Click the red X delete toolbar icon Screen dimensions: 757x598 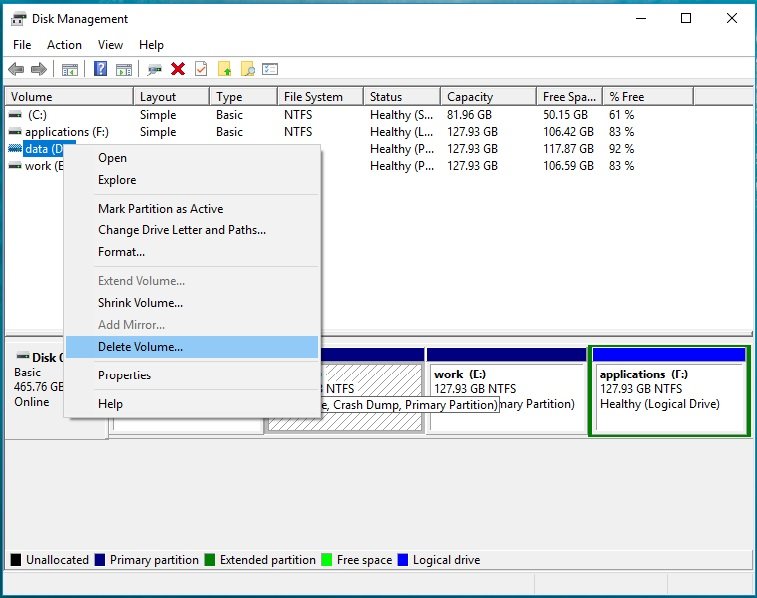click(x=178, y=69)
